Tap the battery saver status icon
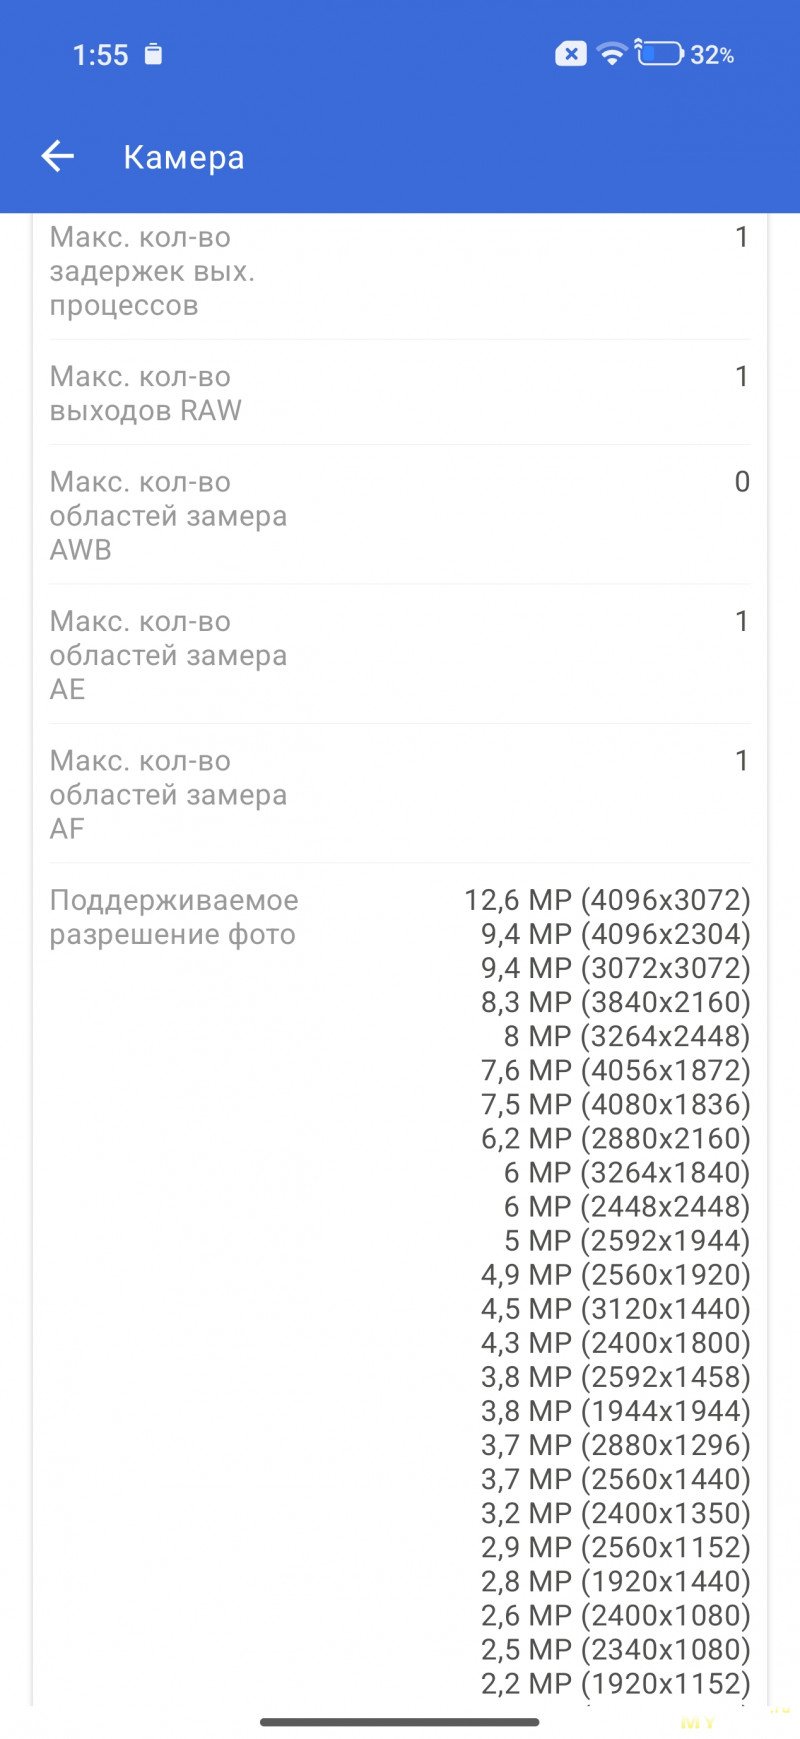The width and height of the screenshot is (800, 1739). tap(153, 54)
